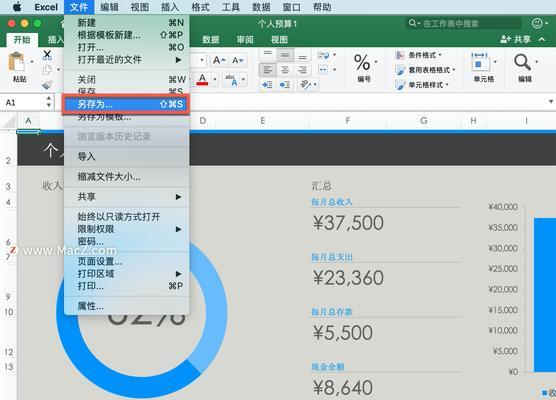Click the magnifier Edit icon in ribbon
This screenshot has height=400, width=556.
tap(522, 62)
